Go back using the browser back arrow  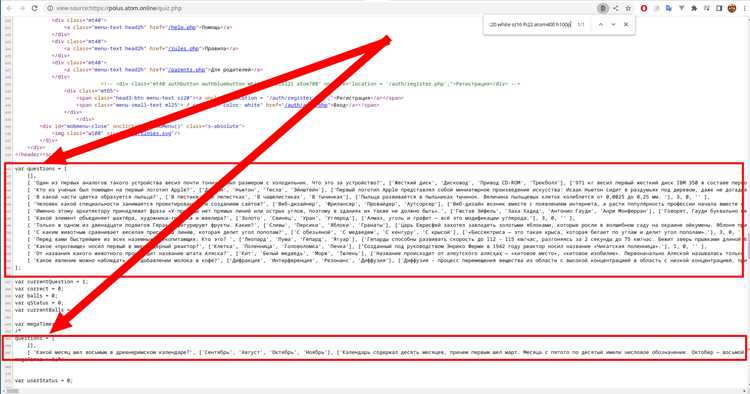(x=9, y=8)
